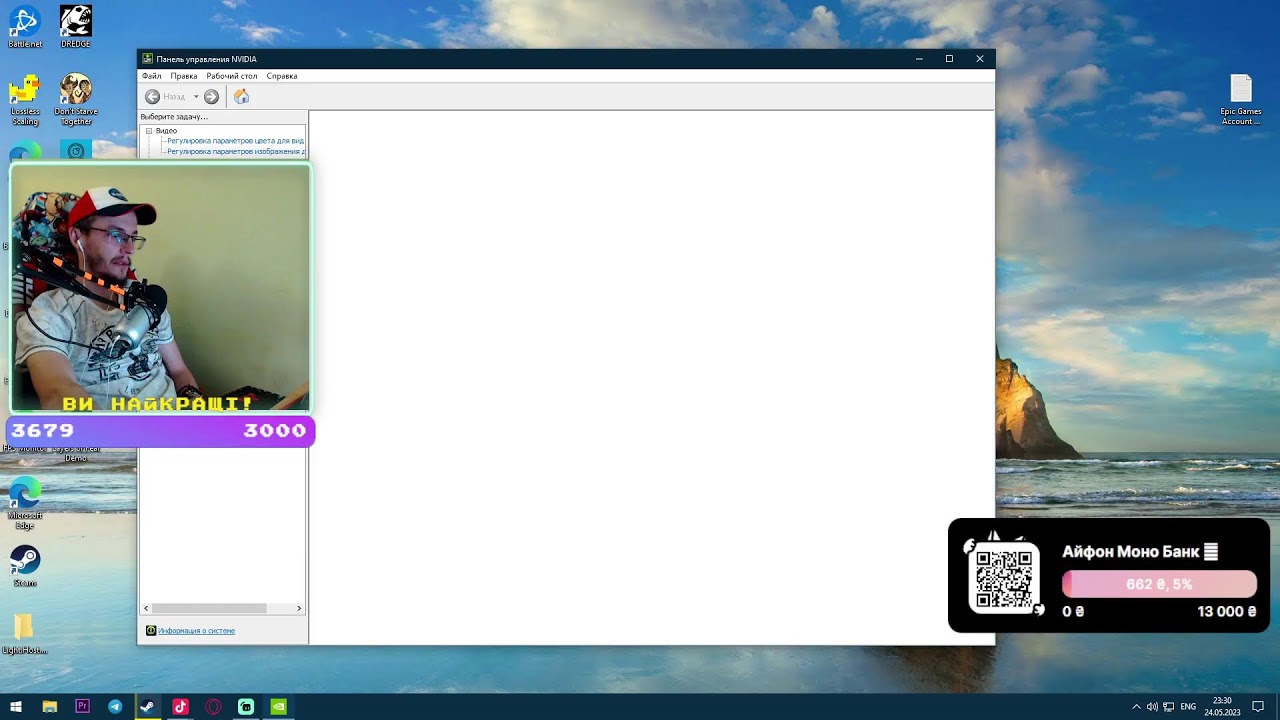Open TikTok app from taskbar
Viewport: 1280px width, 720px height.
tap(180, 707)
